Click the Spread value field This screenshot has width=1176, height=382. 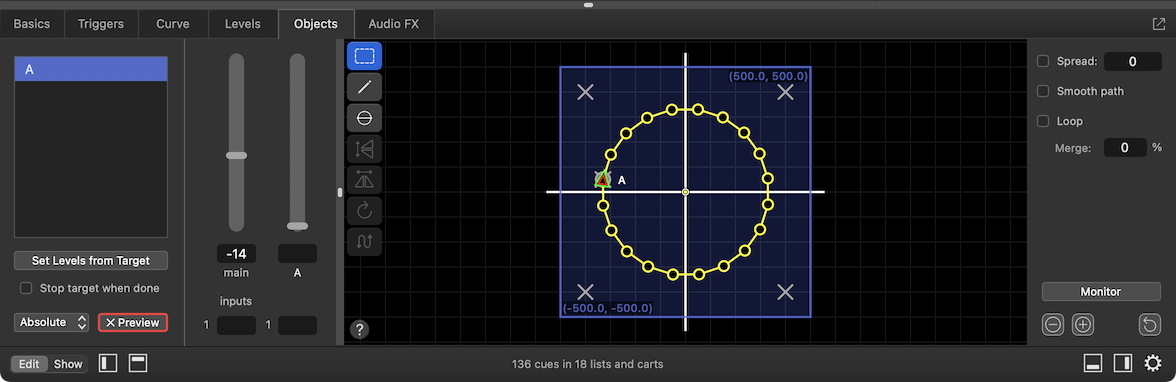[x=1132, y=62]
